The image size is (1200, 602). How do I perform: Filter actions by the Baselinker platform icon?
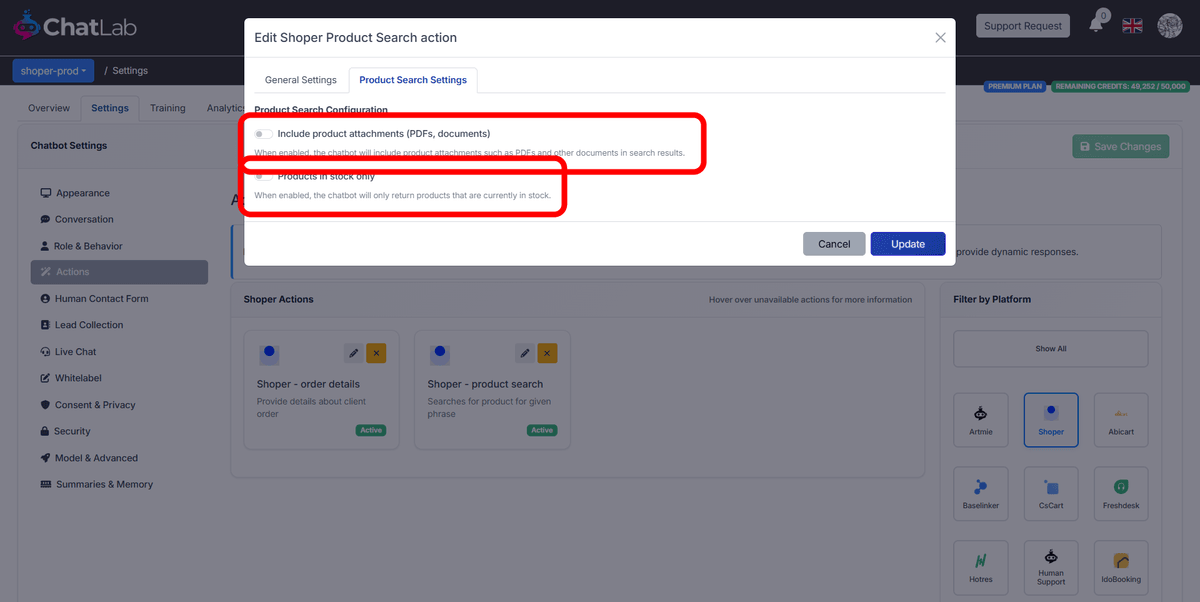(980, 493)
